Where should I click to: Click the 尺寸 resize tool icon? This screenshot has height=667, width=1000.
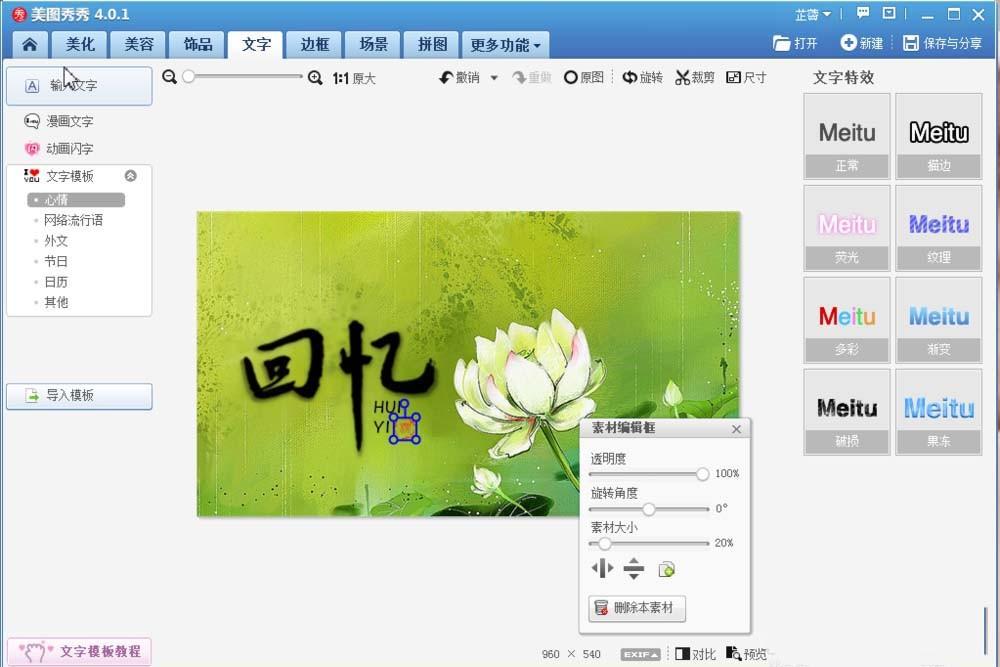pos(747,77)
